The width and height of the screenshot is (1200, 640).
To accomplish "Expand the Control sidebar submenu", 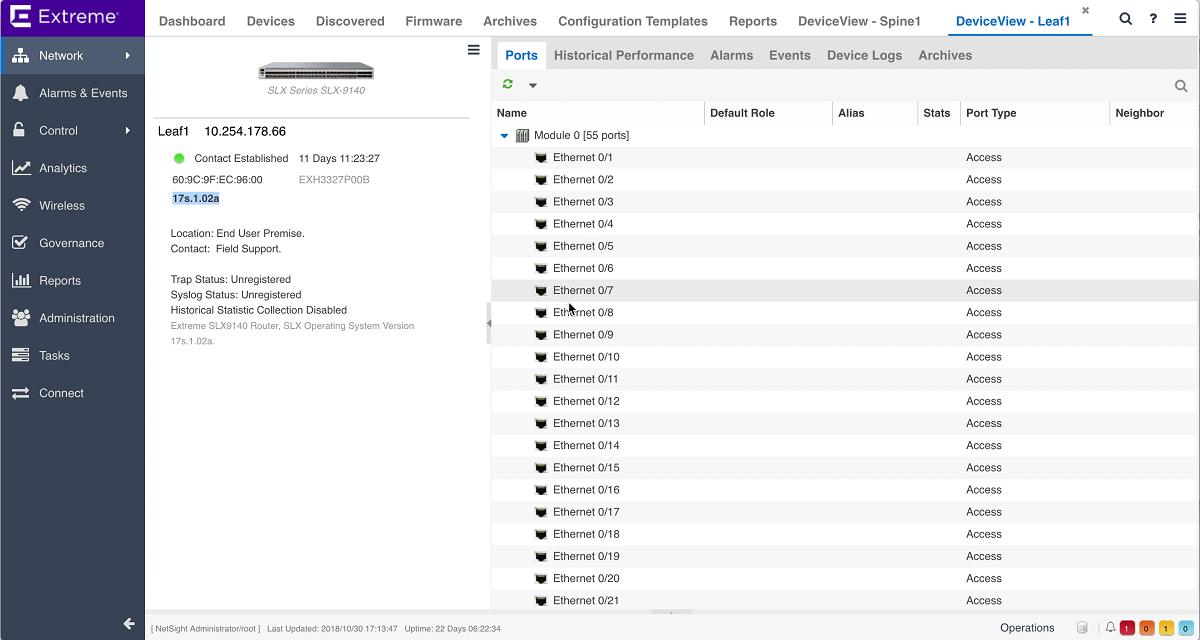I will [128, 131].
